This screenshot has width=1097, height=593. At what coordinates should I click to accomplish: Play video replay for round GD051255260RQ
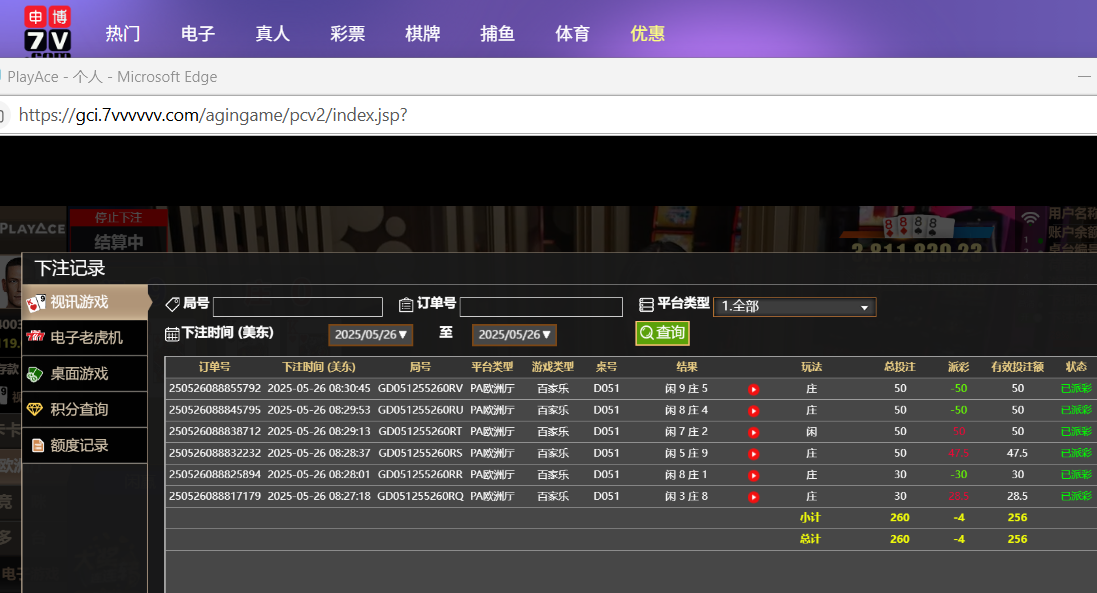[x=753, y=497]
